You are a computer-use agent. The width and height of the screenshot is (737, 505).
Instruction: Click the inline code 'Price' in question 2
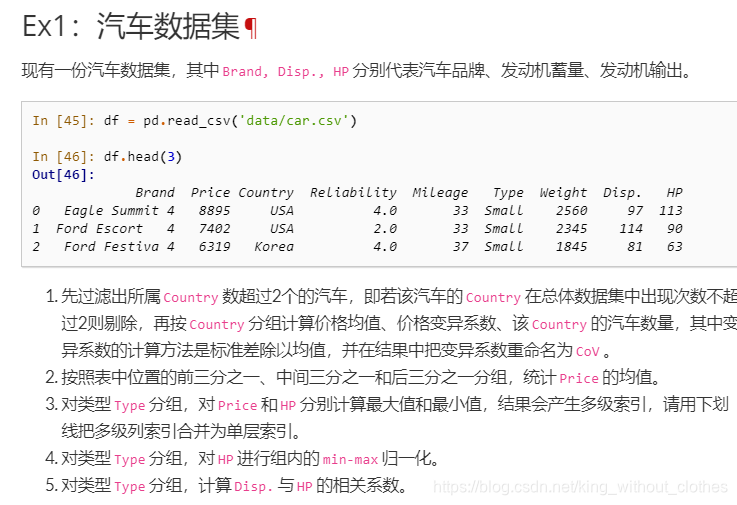pyautogui.click(x=579, y=379)
